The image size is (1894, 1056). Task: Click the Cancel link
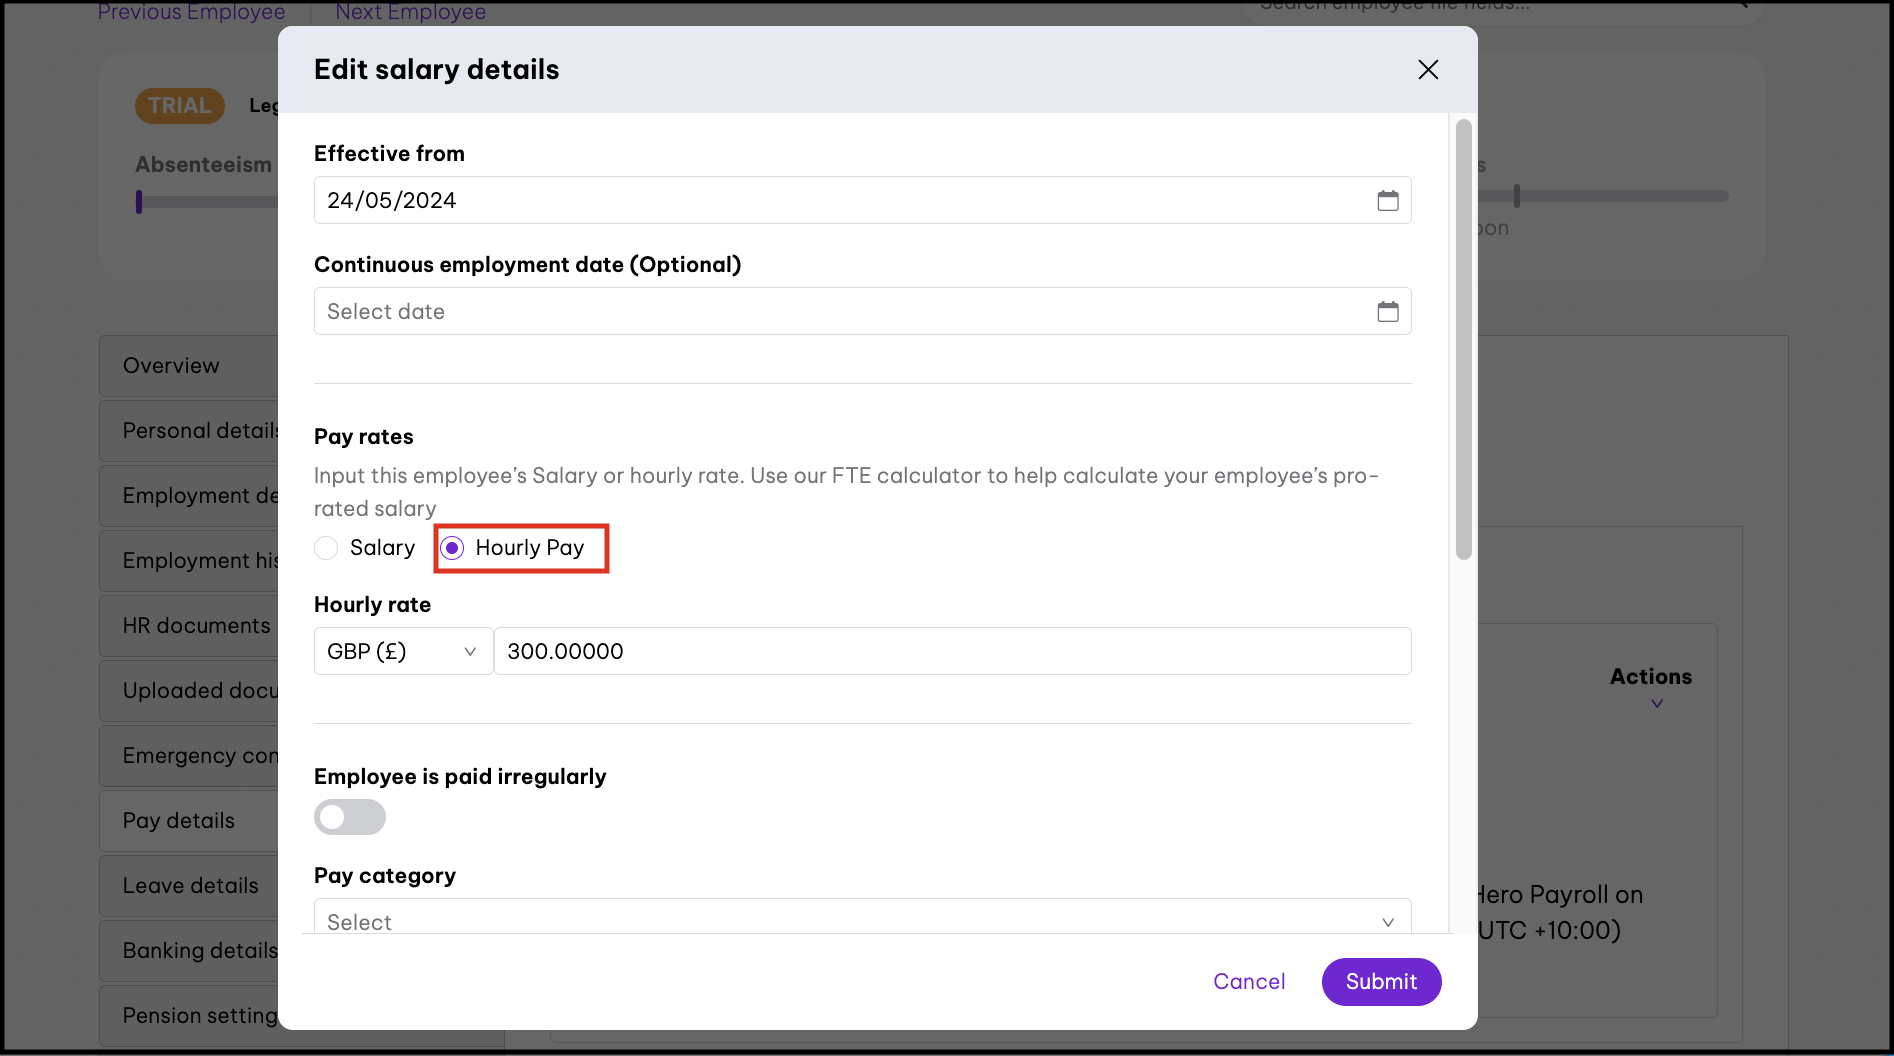point(1248,982)
